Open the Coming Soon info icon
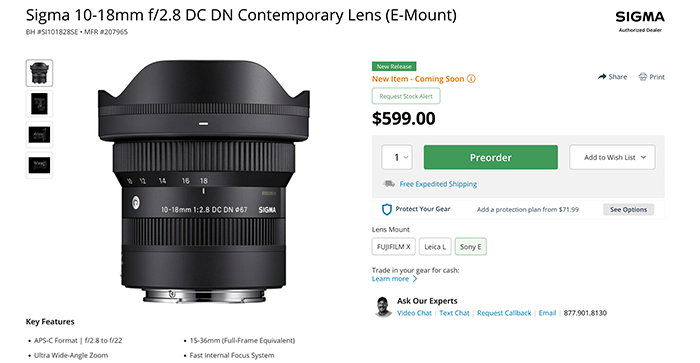The width and height of the screenshot is (700, 363). pos(471,79)
